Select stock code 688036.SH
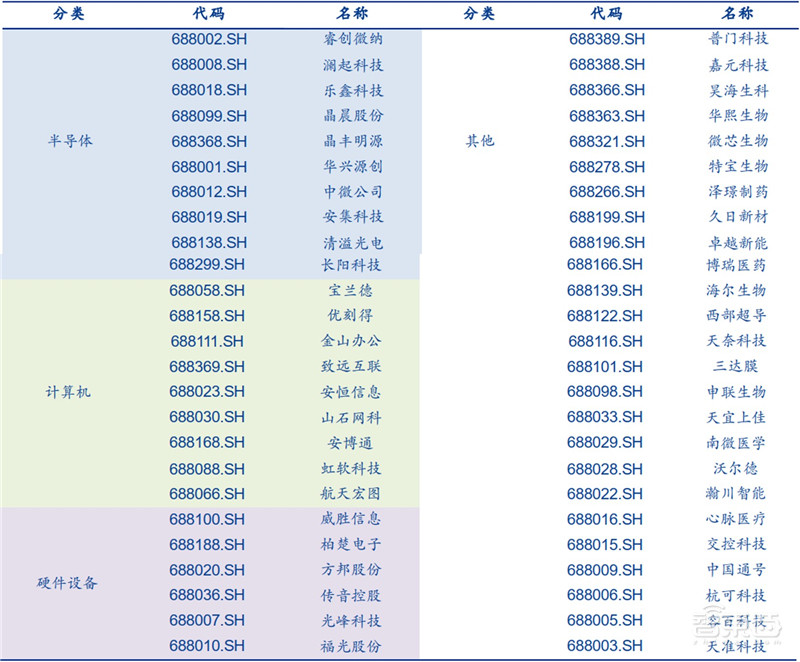 207,595
